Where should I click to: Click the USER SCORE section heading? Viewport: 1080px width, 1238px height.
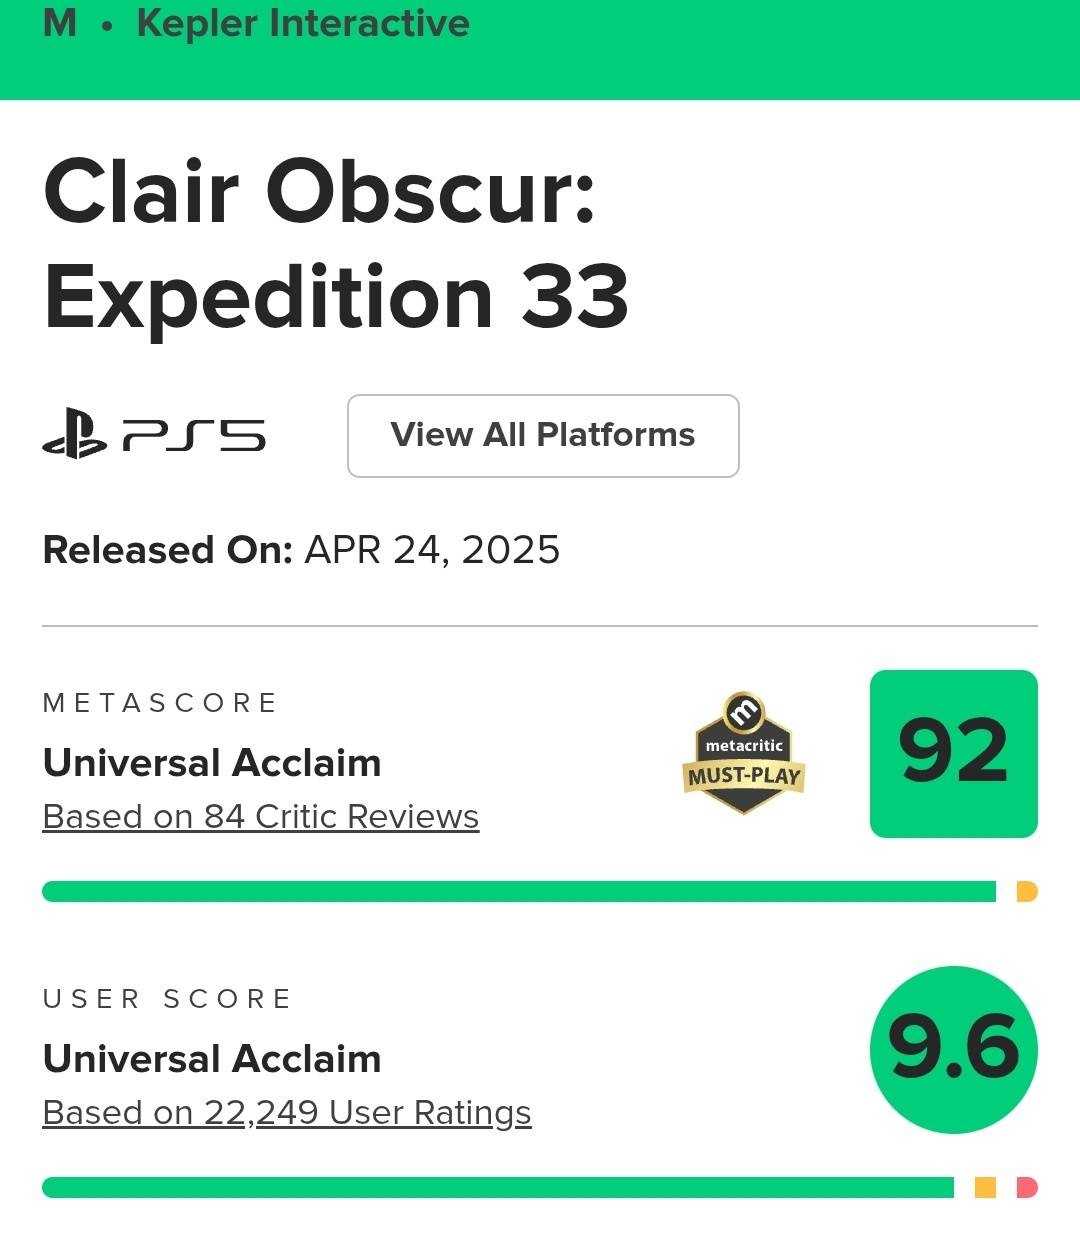[167, 999]
